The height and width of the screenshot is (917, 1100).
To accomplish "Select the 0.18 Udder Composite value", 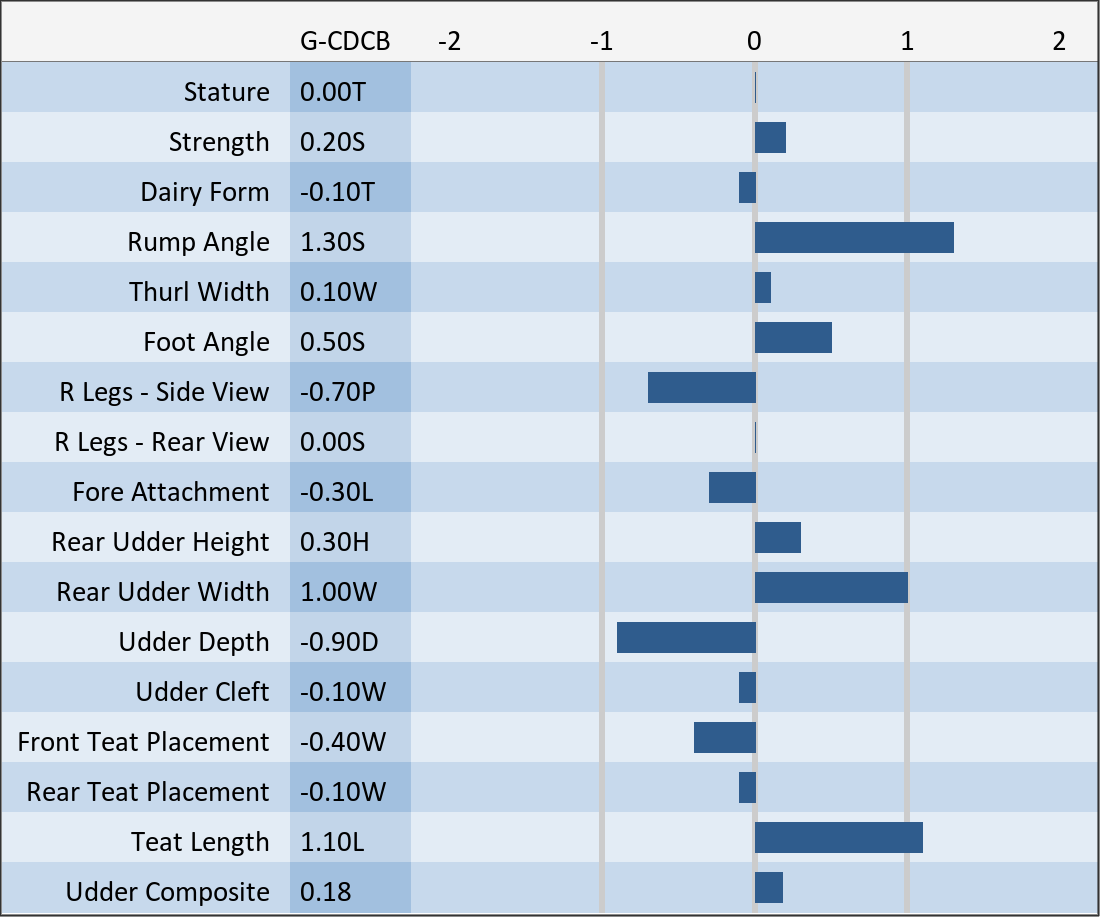I will pos(326,892).
